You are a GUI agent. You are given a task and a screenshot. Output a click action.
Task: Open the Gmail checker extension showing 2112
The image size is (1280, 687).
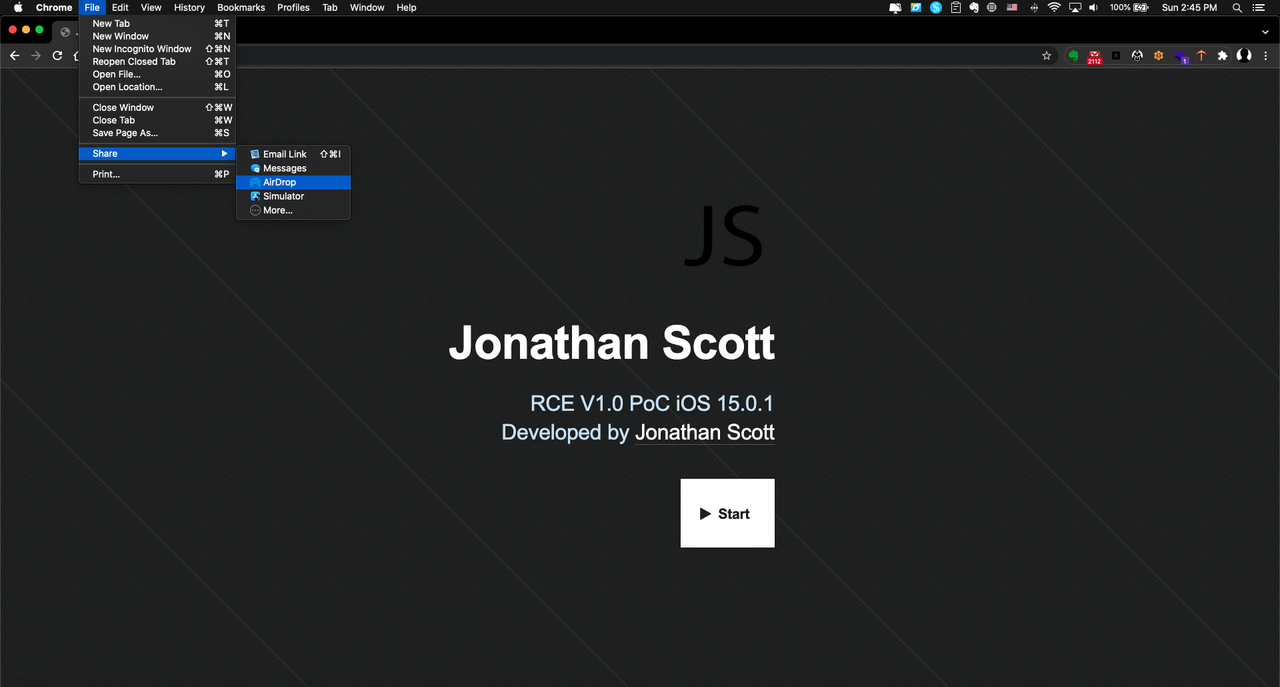[x=1095, y=57]
